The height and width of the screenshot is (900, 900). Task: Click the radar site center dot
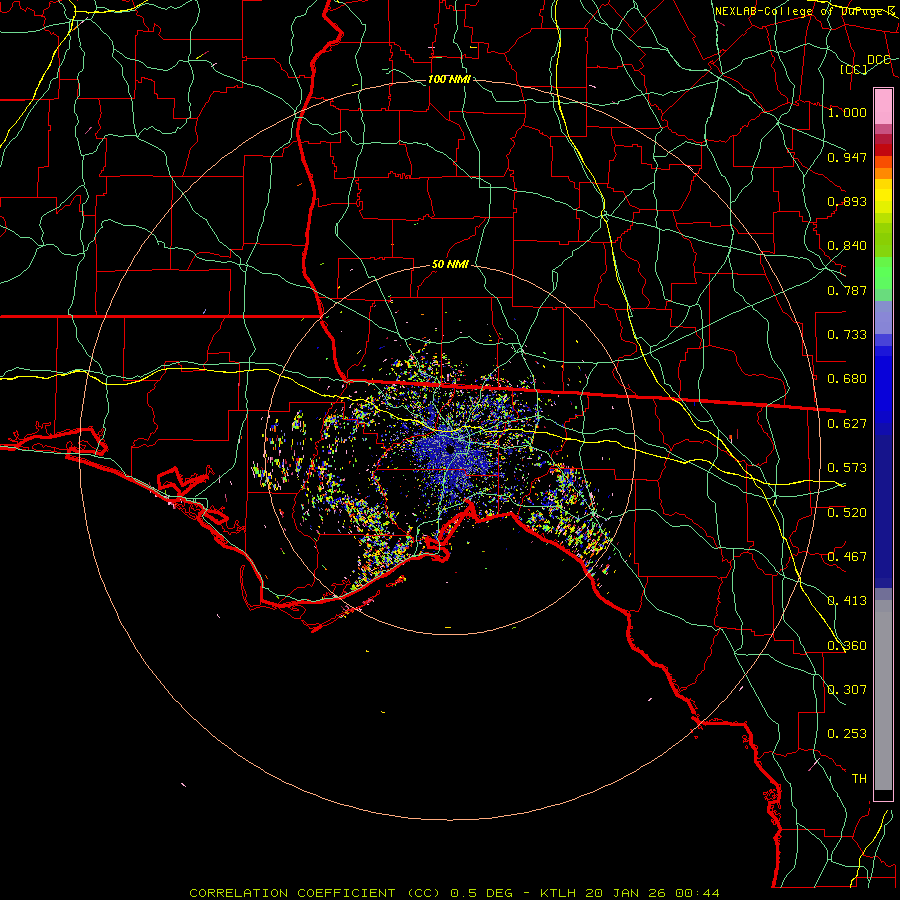click(x=450, y=449)
